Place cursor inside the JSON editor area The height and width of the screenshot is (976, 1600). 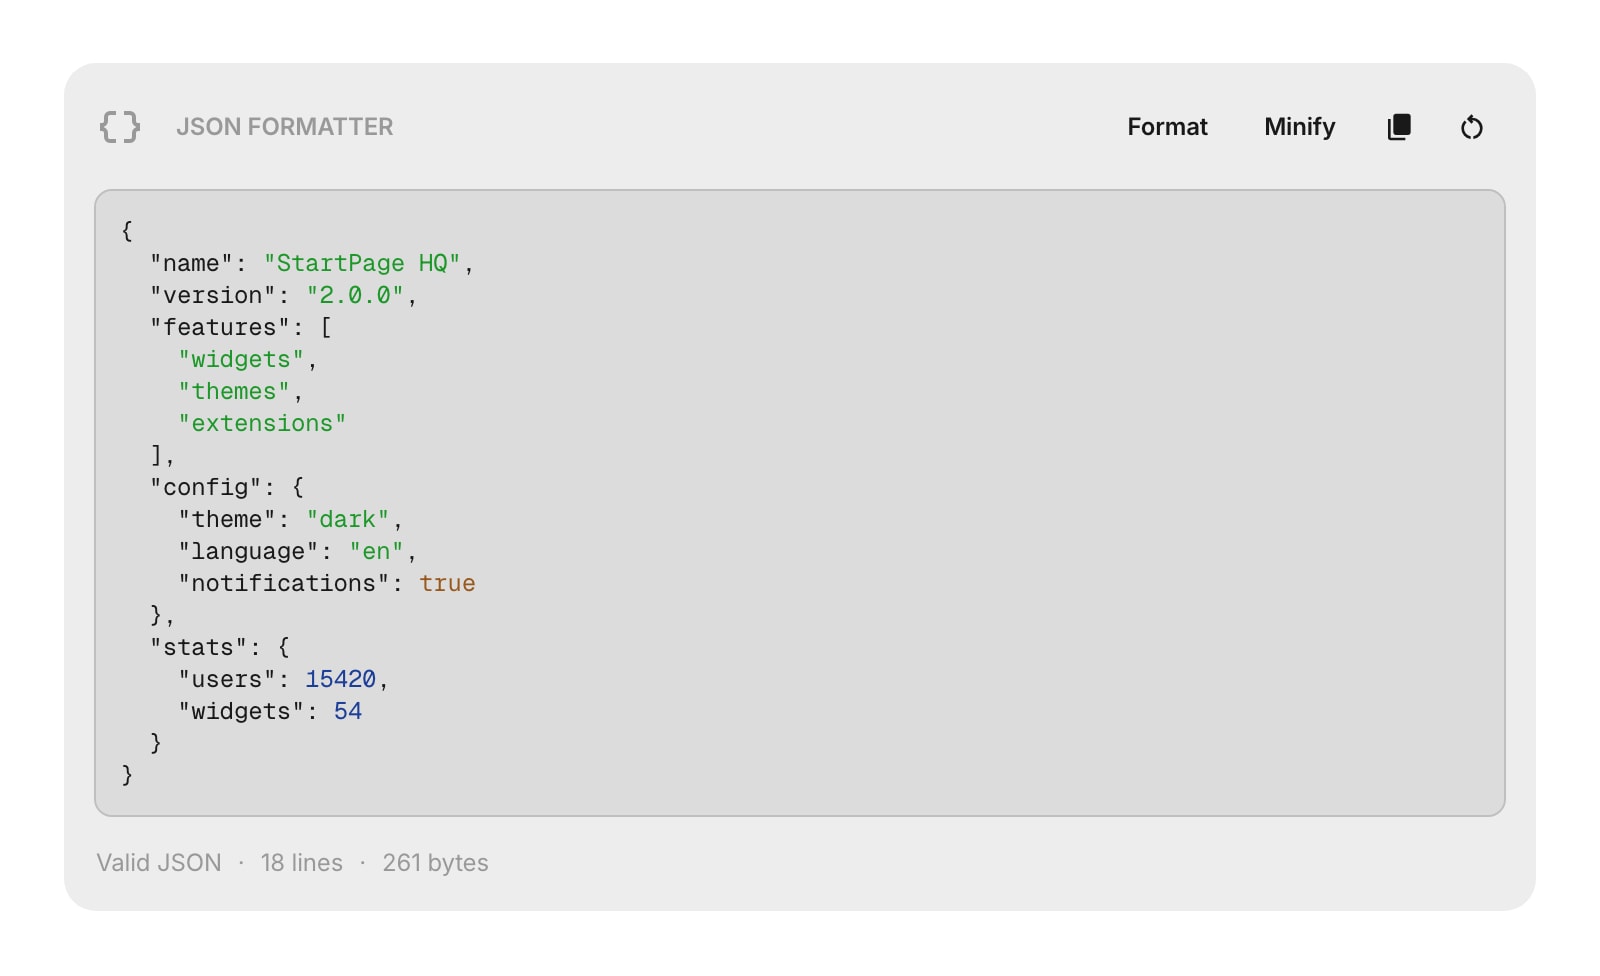800,500
